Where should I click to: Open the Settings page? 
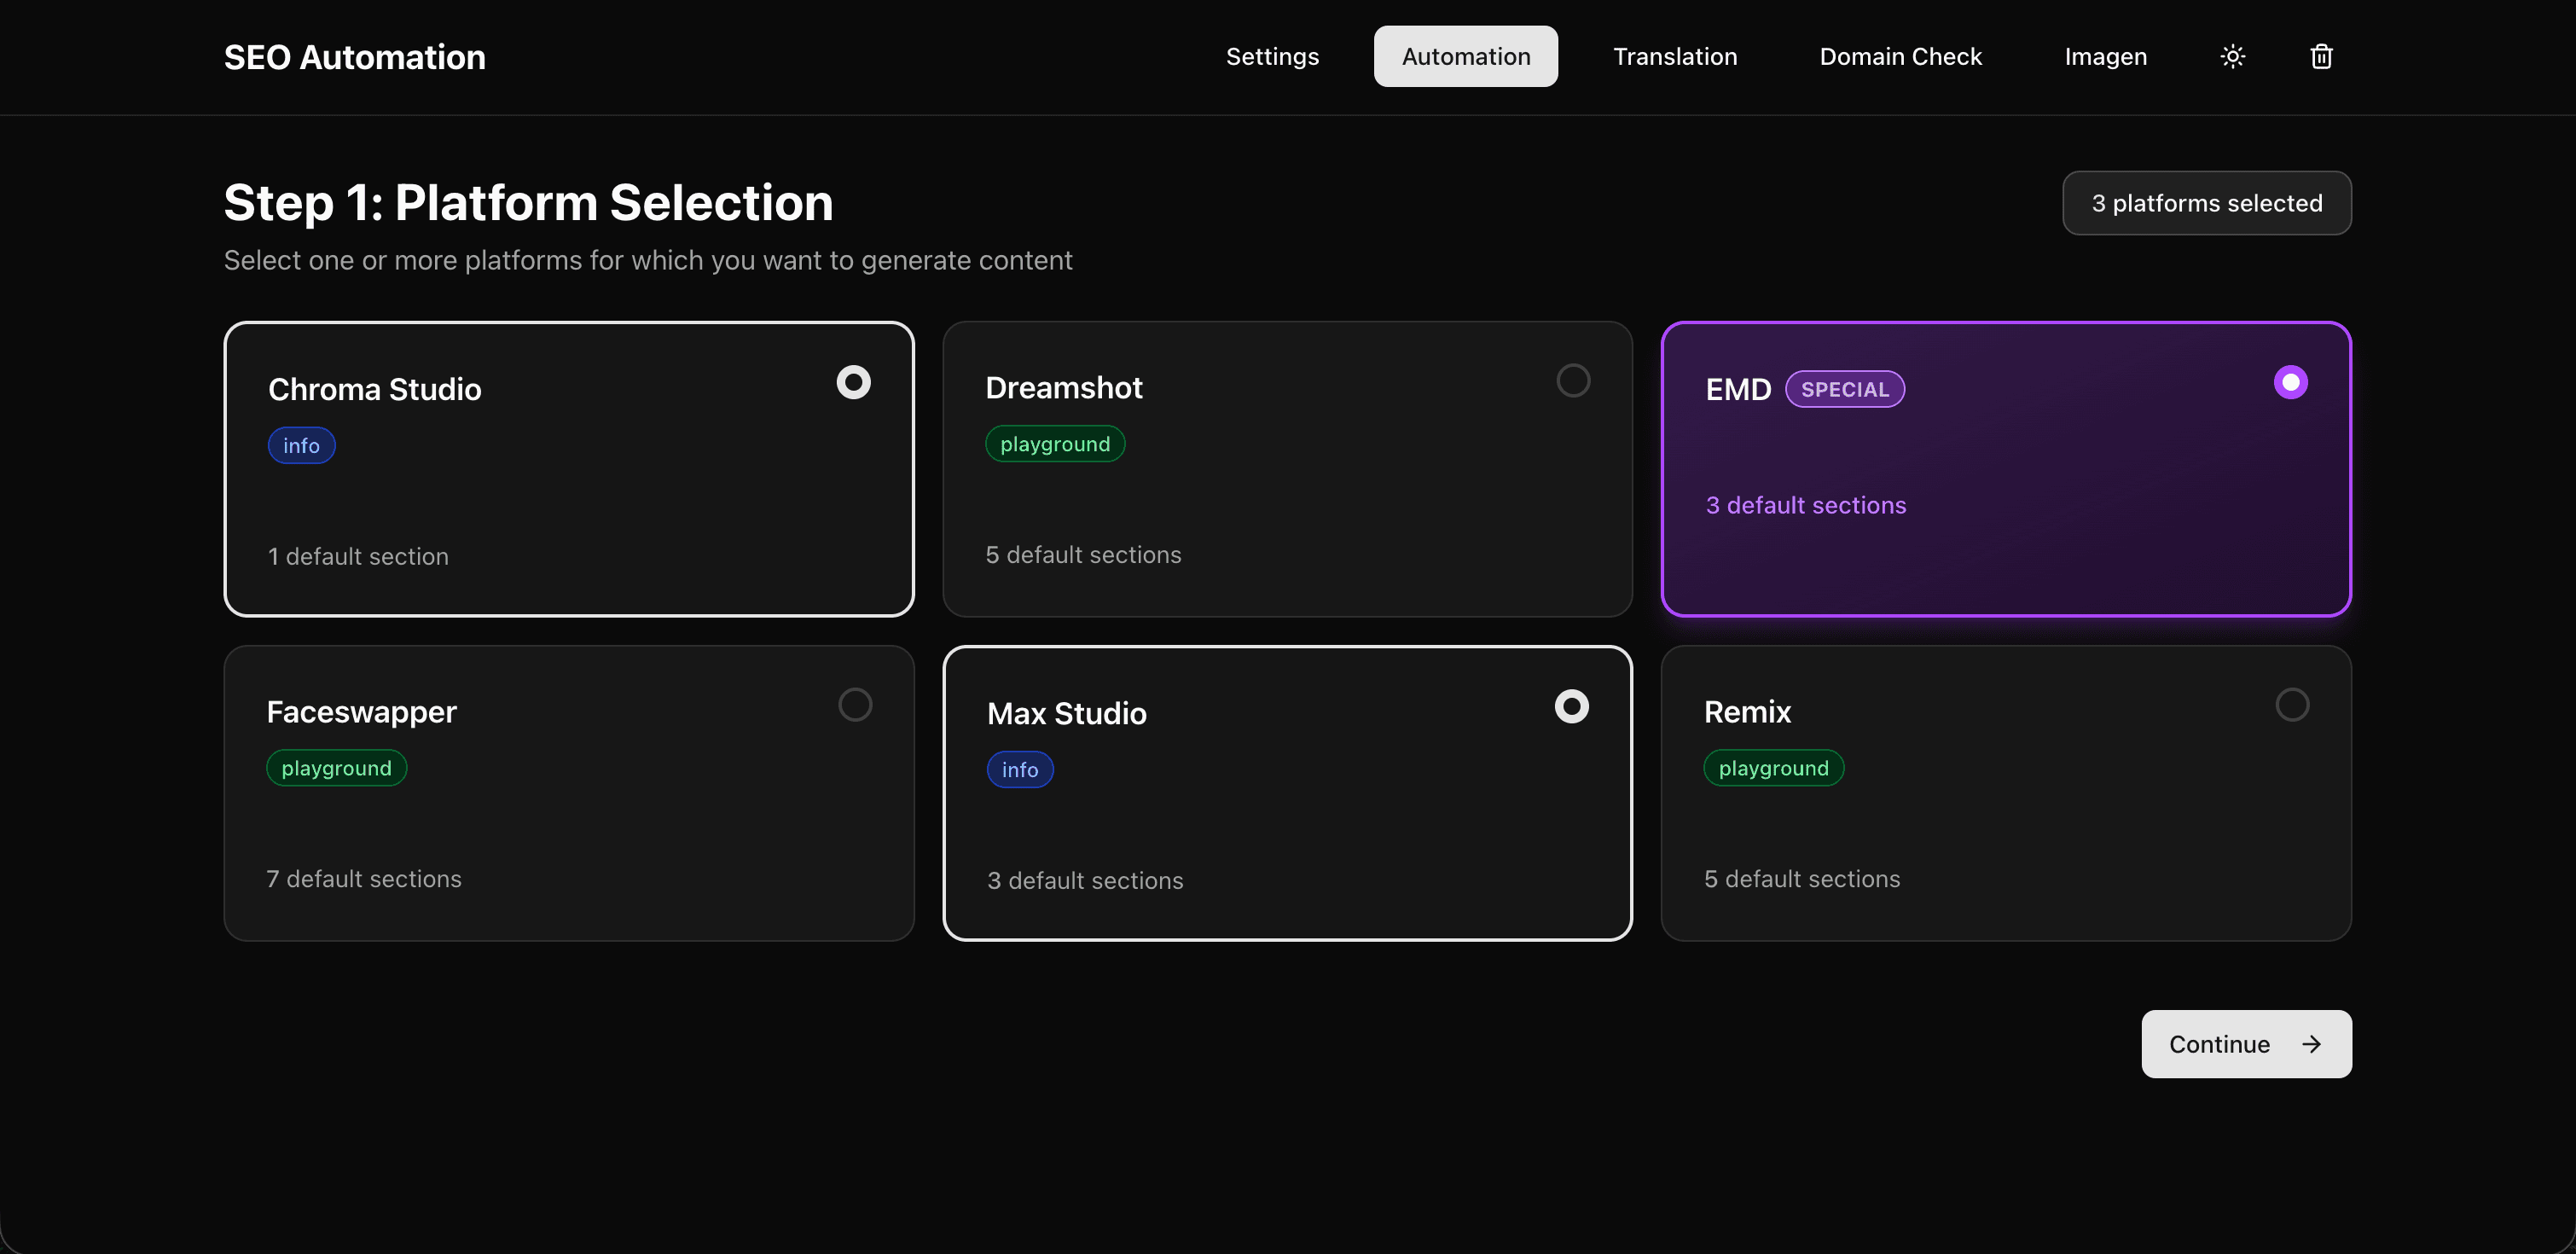[x=1272, y=56]
